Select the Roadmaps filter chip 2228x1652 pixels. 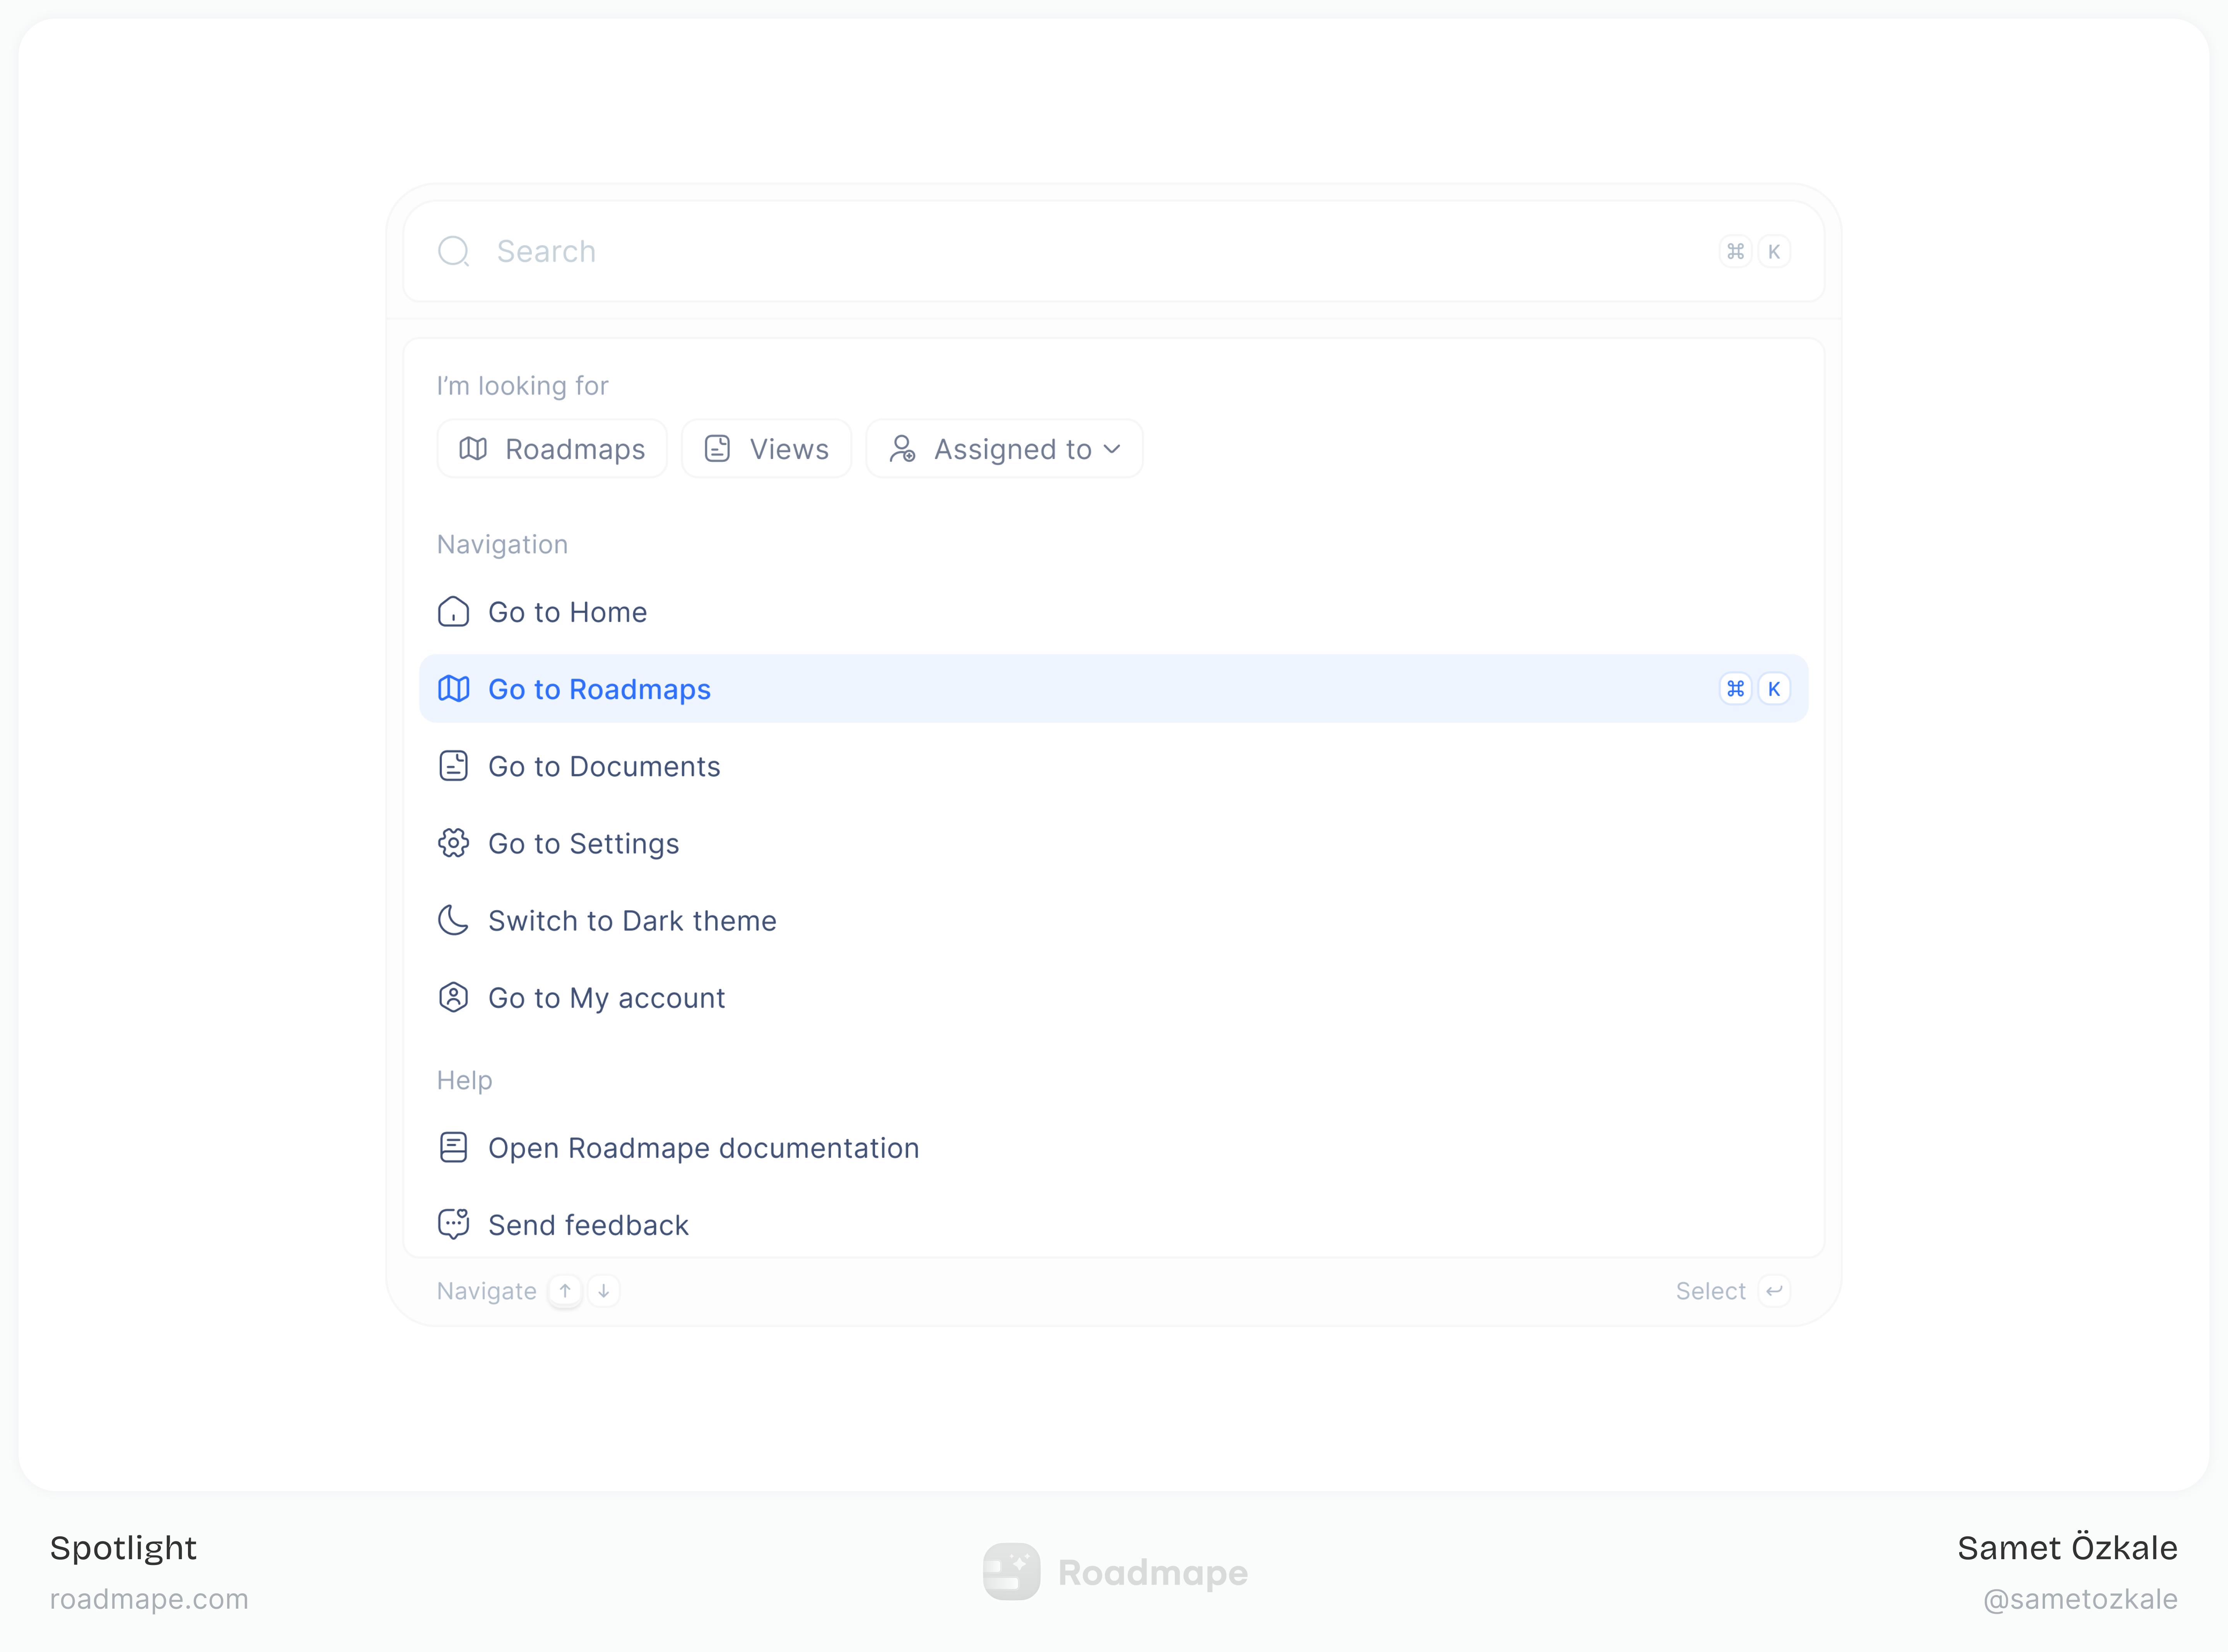[x=552, y=449]
